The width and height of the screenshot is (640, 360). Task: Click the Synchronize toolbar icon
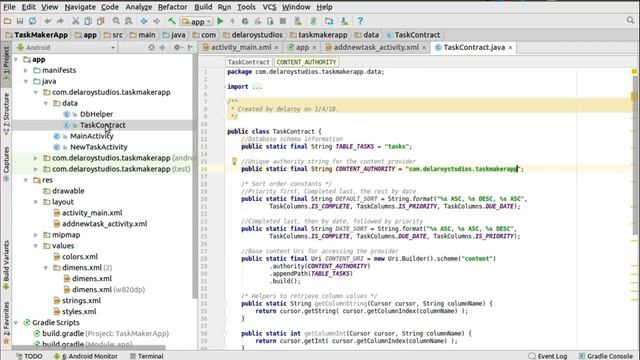pos(32,21)
